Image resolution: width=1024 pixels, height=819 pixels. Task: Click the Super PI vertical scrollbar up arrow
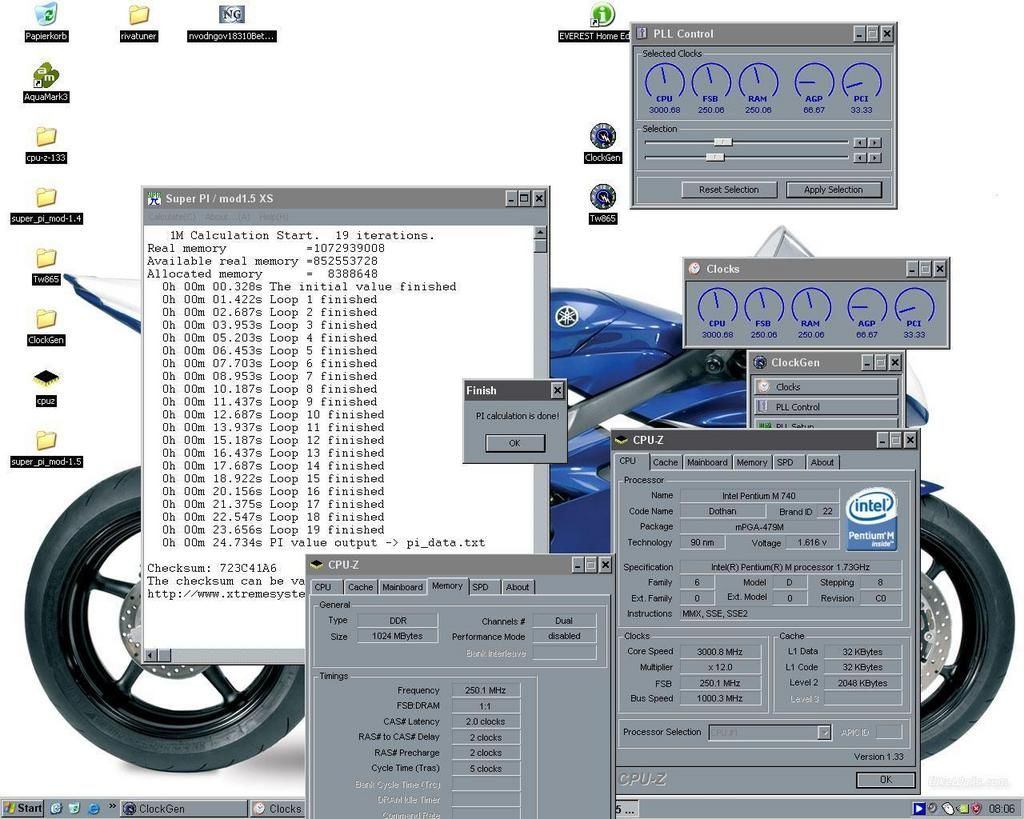(x=540, y=233)
